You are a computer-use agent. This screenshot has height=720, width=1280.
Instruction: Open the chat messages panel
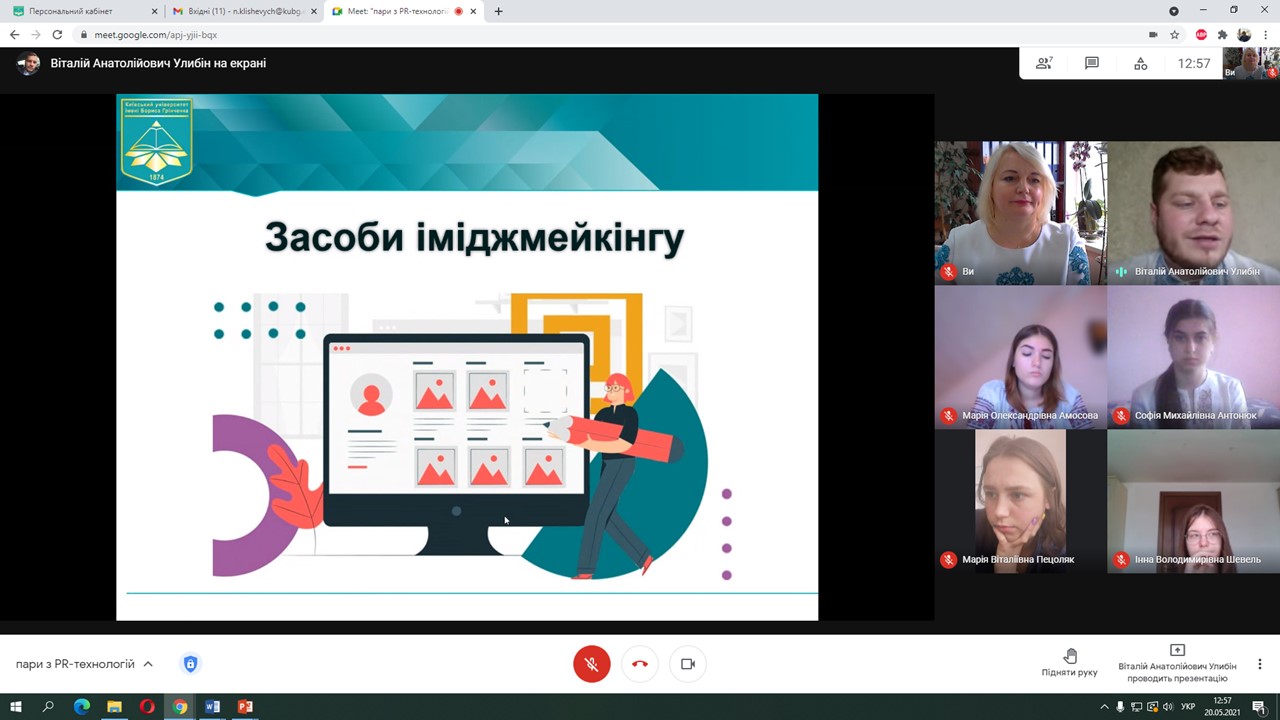click(x=1092, y=63)
